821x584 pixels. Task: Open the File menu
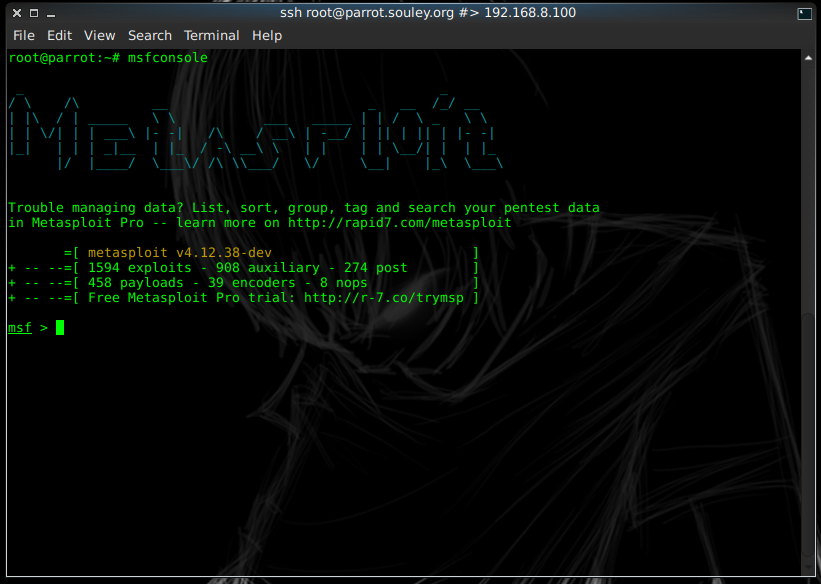(x=24, y=36)
